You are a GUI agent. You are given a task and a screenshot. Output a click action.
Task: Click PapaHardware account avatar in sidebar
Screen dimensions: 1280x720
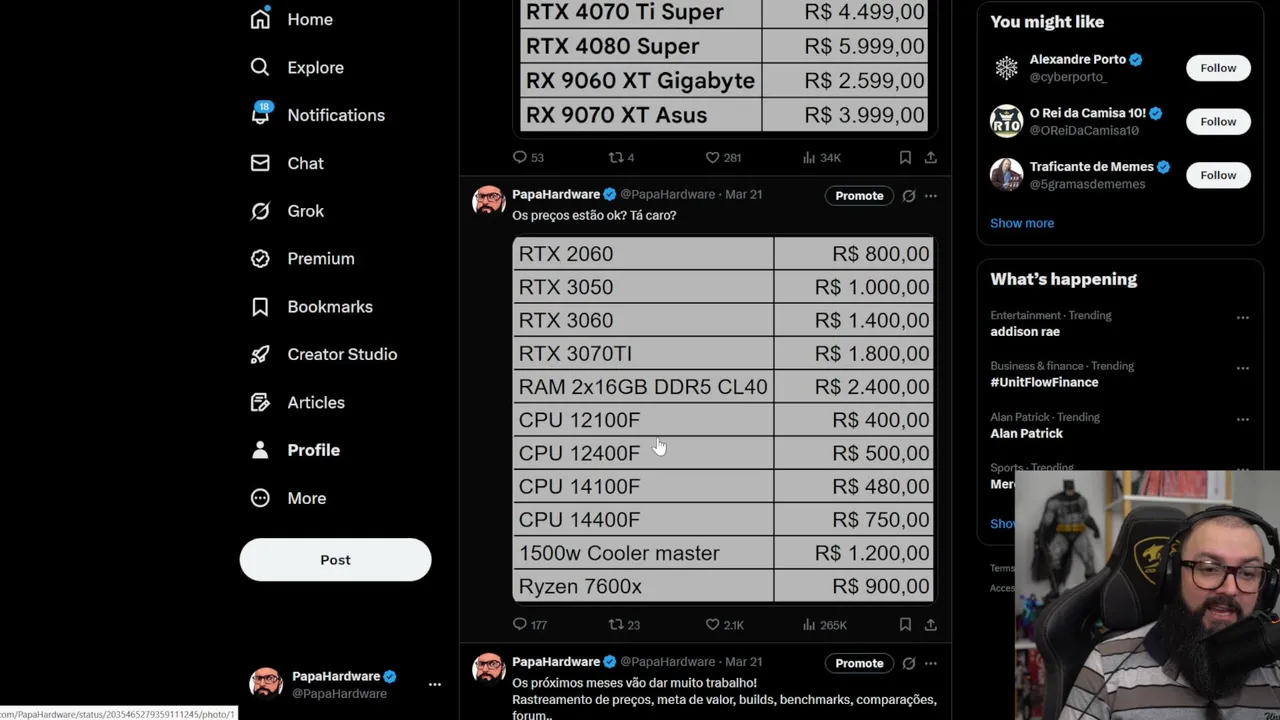coord(265,685)
